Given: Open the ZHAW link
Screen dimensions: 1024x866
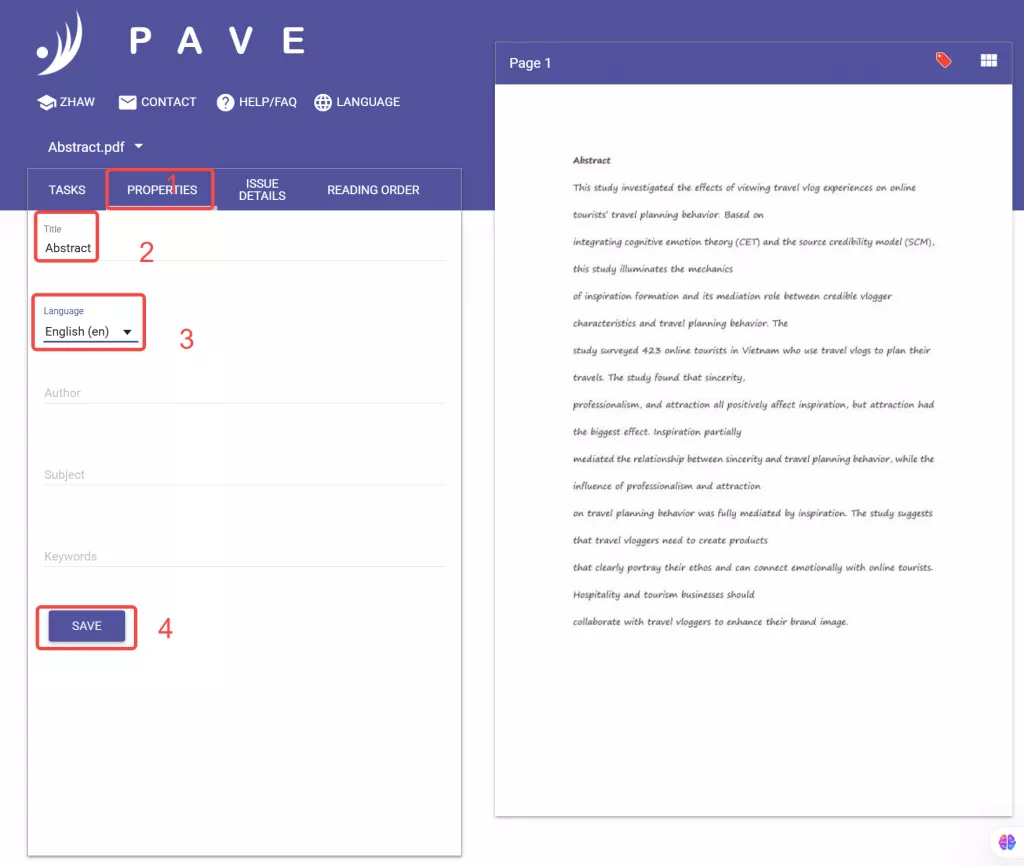Looking at the screenshot, I should click(x=67, y=102).
